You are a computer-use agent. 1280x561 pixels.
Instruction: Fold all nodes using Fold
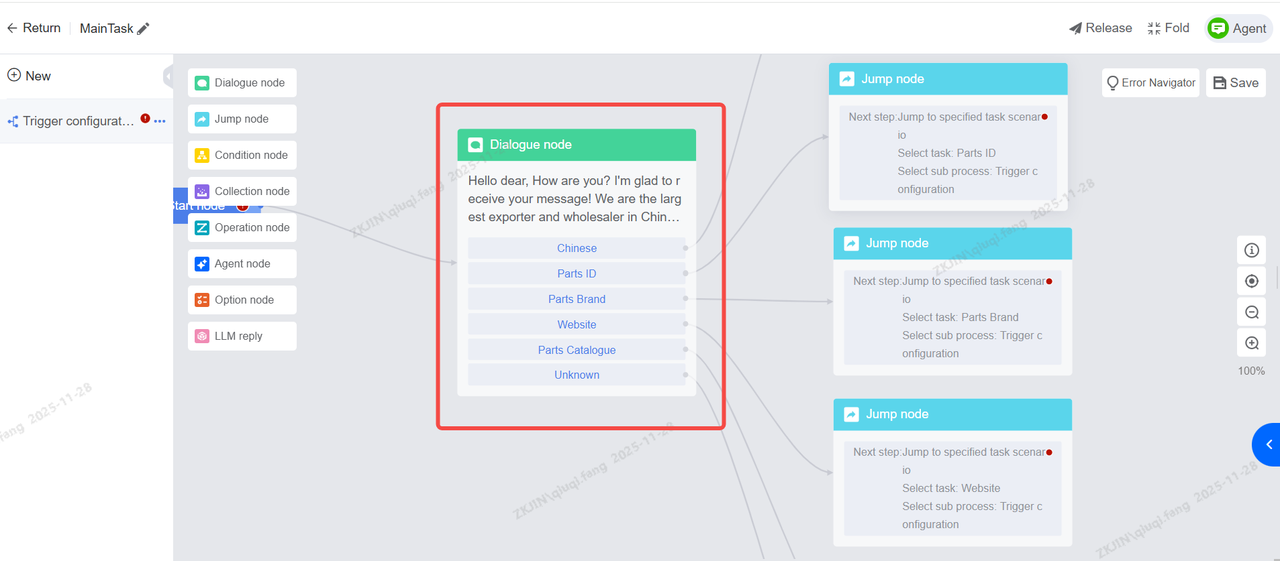1168,28
